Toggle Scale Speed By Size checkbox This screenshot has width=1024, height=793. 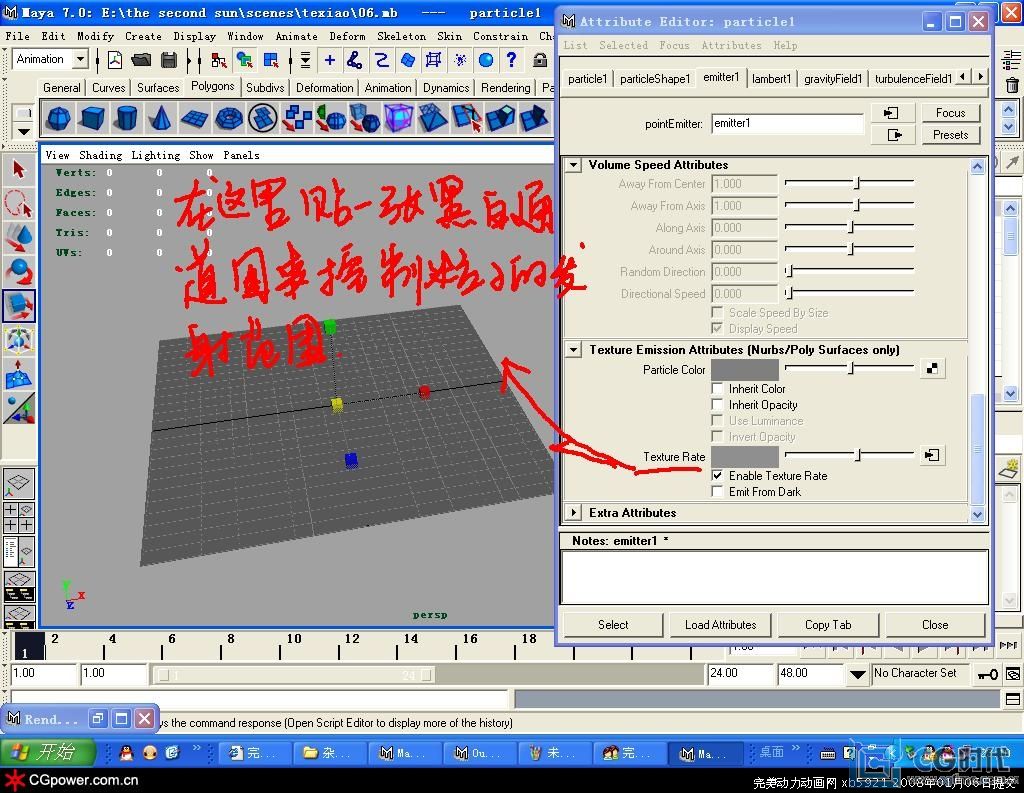(x=717, y=312)
